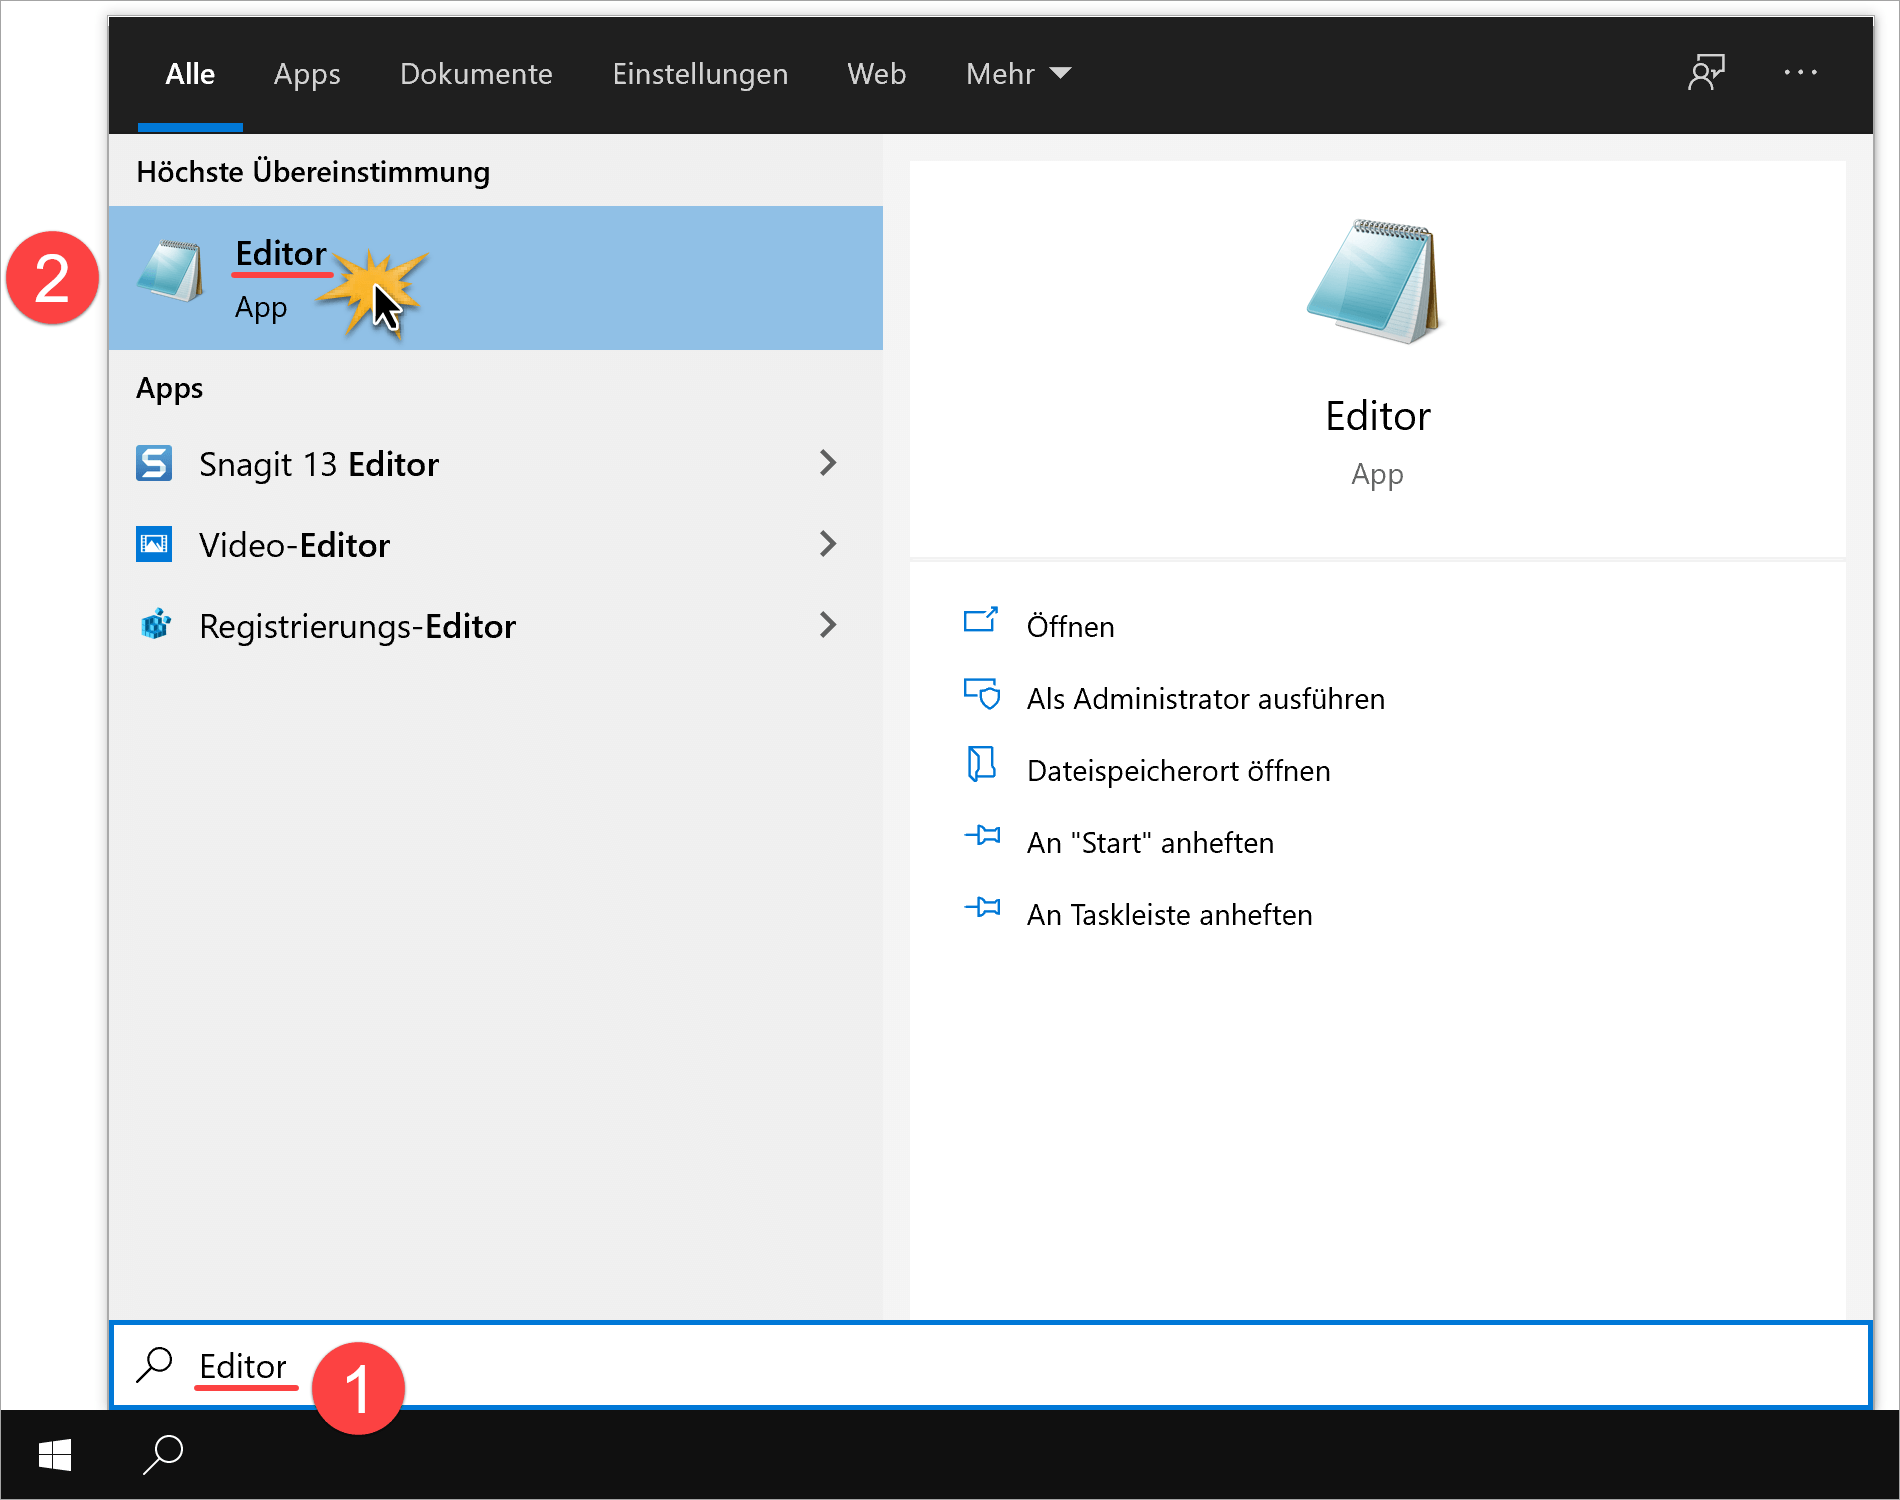The width and height of the screenshot is (1900, 1500).
Task: Click the Editor title in preview pane
Action: click(1377, 416)
